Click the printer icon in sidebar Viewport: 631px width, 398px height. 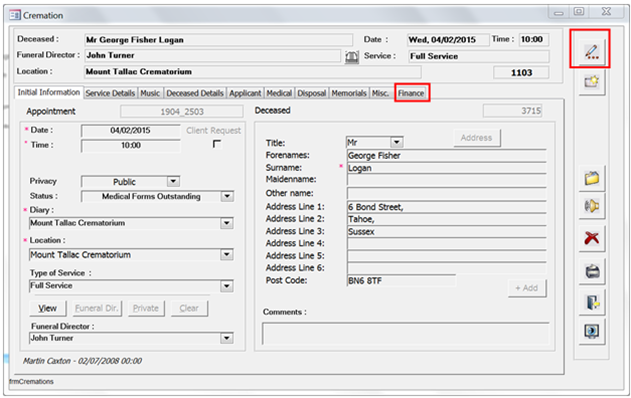[x=592, y=271]
